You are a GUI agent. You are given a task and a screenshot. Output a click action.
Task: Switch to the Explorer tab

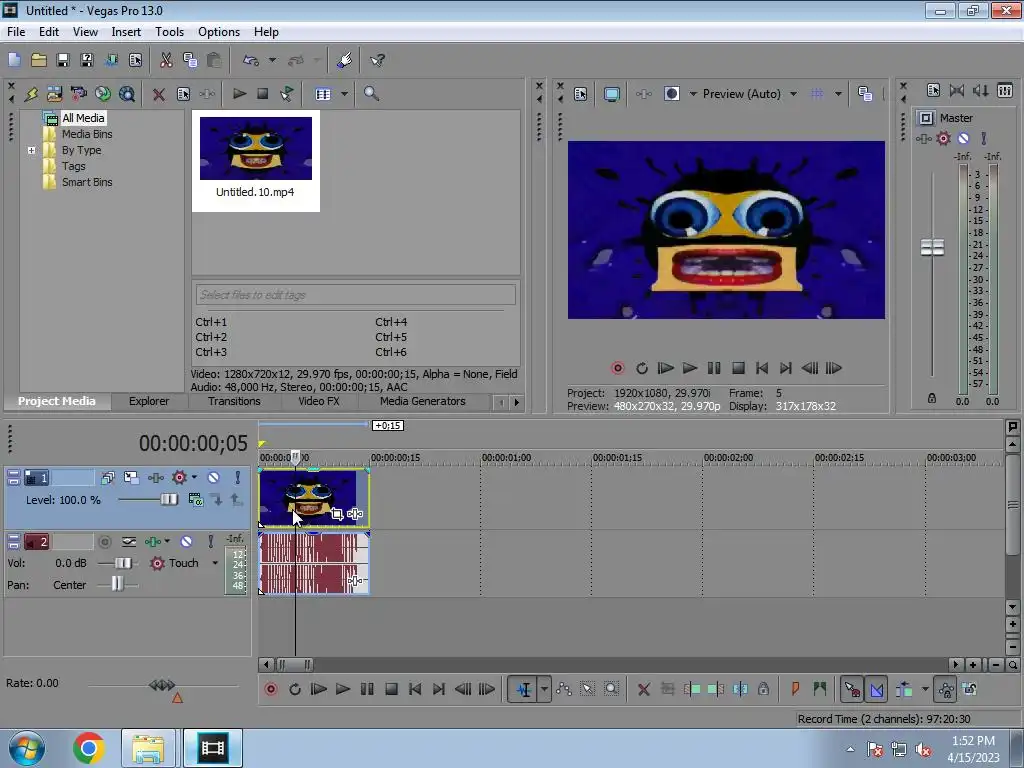pos(149,401)
